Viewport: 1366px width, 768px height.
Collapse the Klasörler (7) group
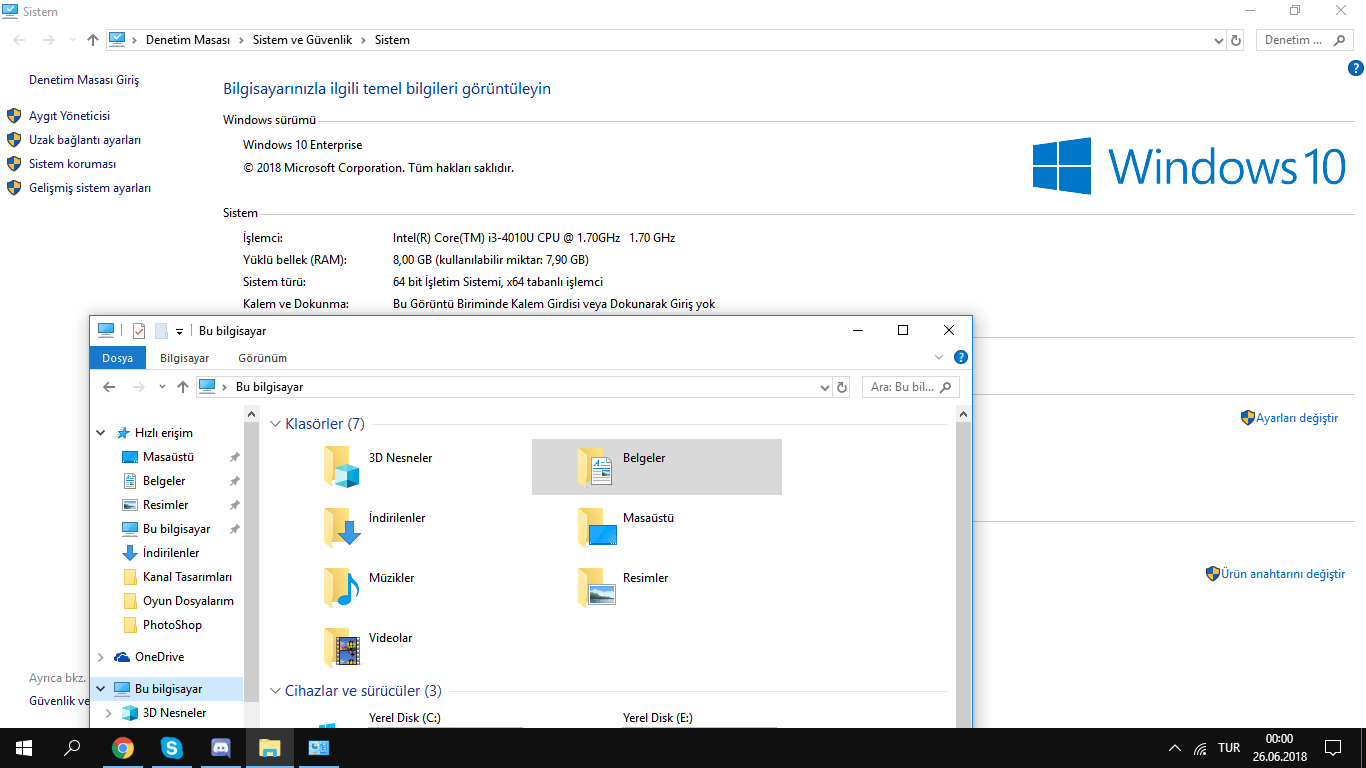point(276,424)
